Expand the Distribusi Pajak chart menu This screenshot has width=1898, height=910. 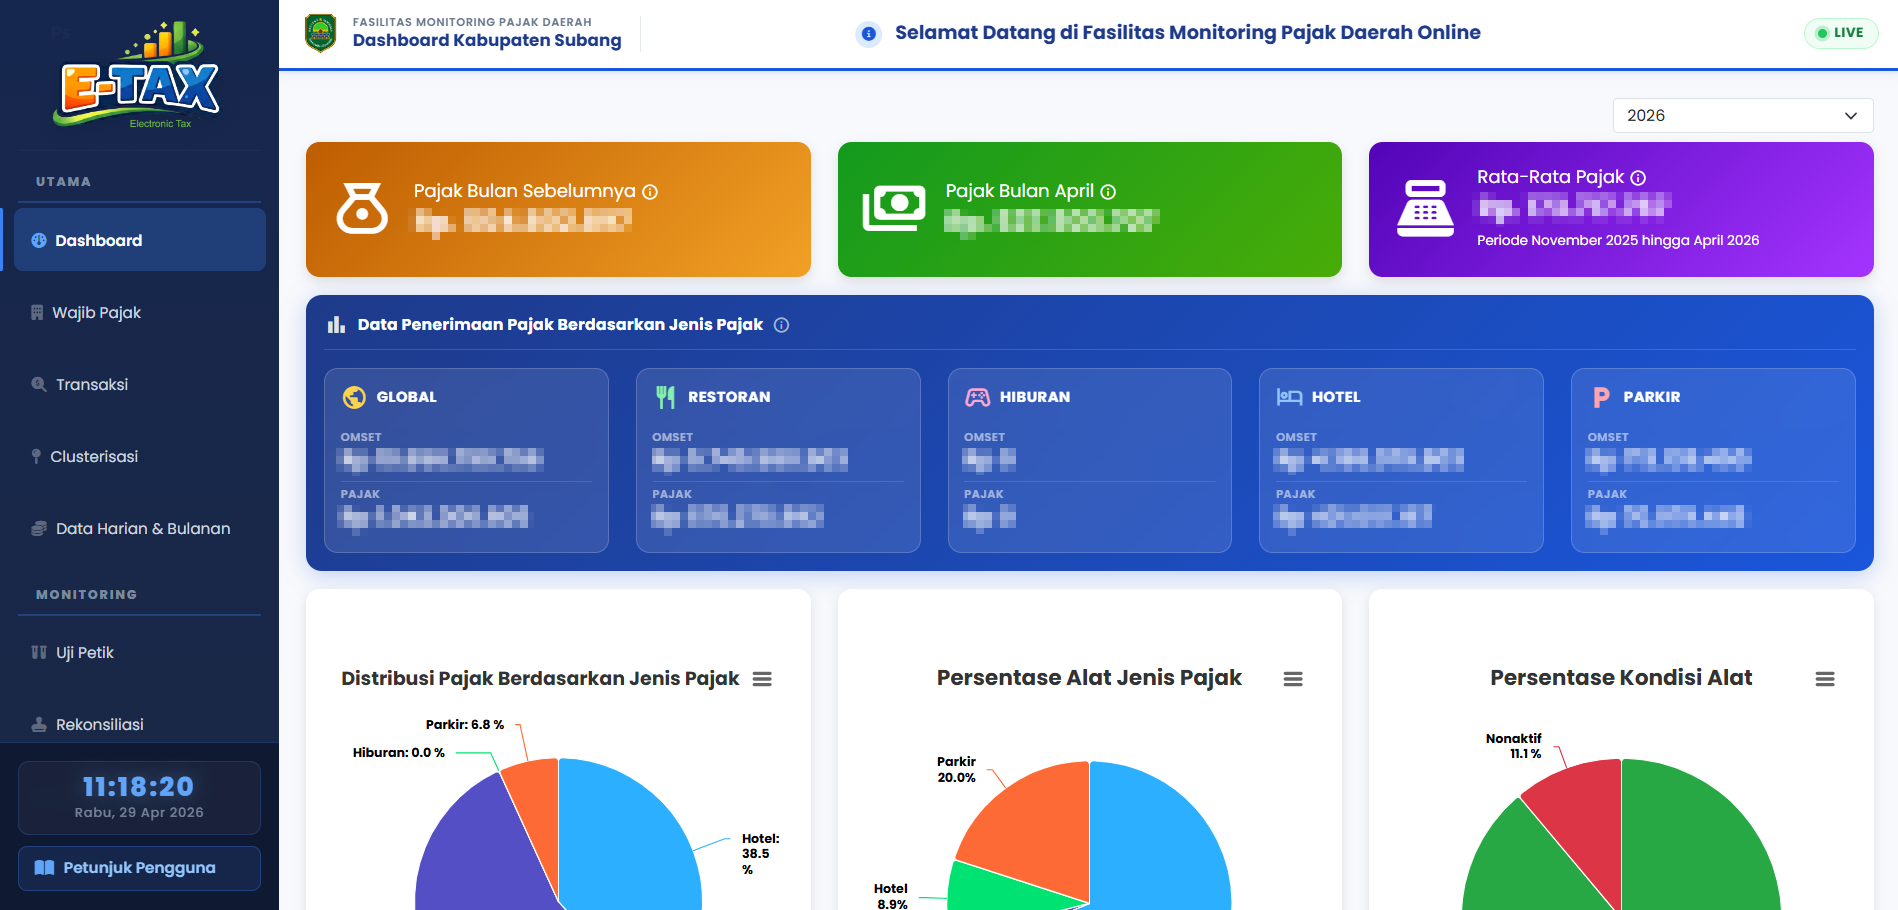[x=762, y=678]
